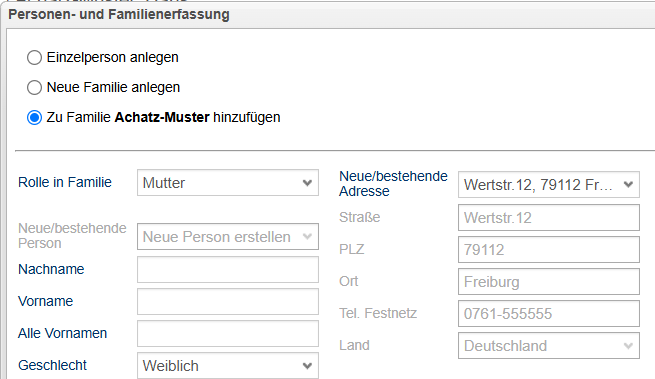Click the Ort label

[349, 281]
